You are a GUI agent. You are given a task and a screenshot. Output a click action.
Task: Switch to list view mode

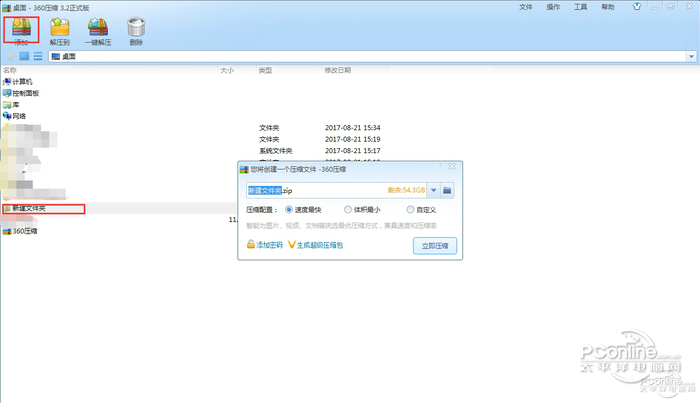pyautogui.click(x=38, y=56)
